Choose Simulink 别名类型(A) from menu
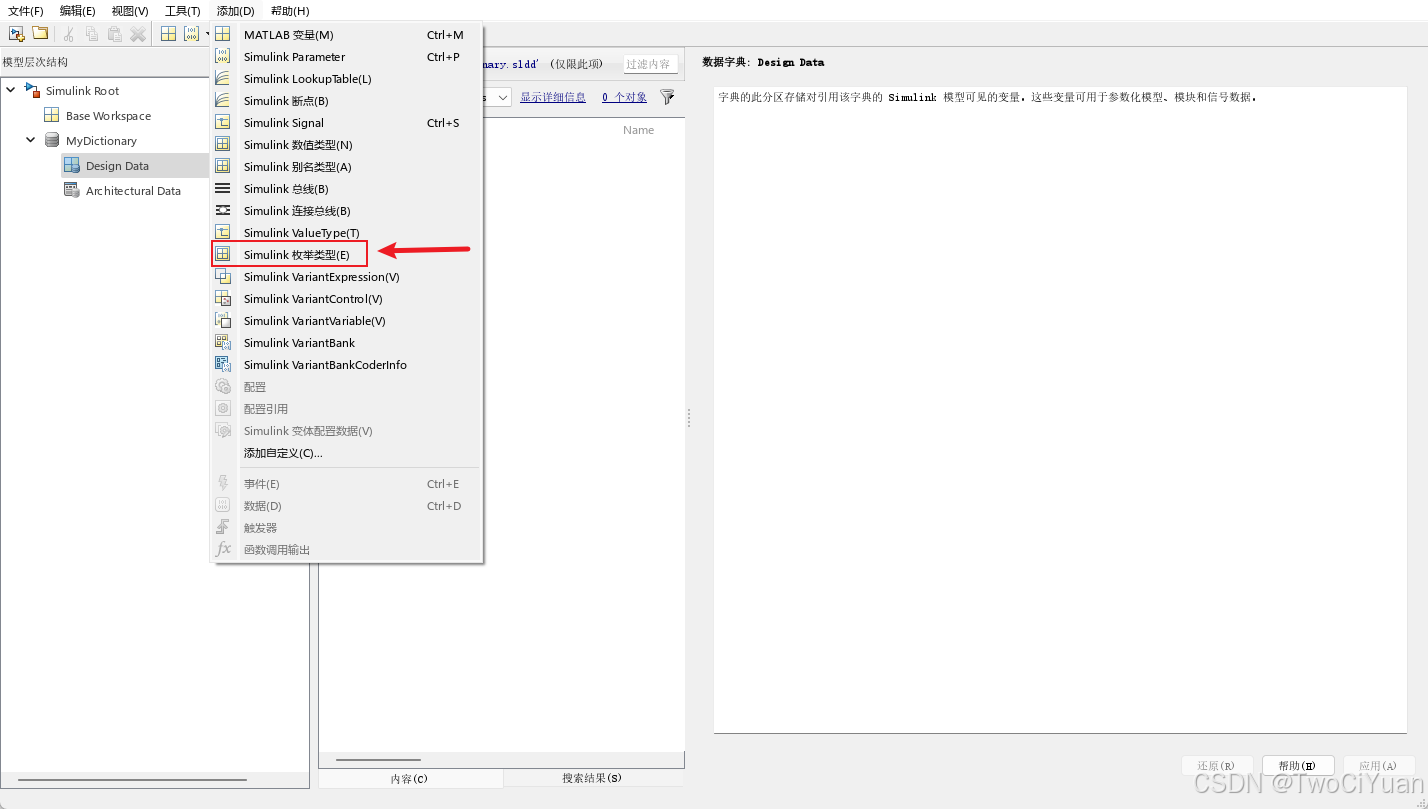This screenshot has width=1428, height=809. click(x=346, y=166)
